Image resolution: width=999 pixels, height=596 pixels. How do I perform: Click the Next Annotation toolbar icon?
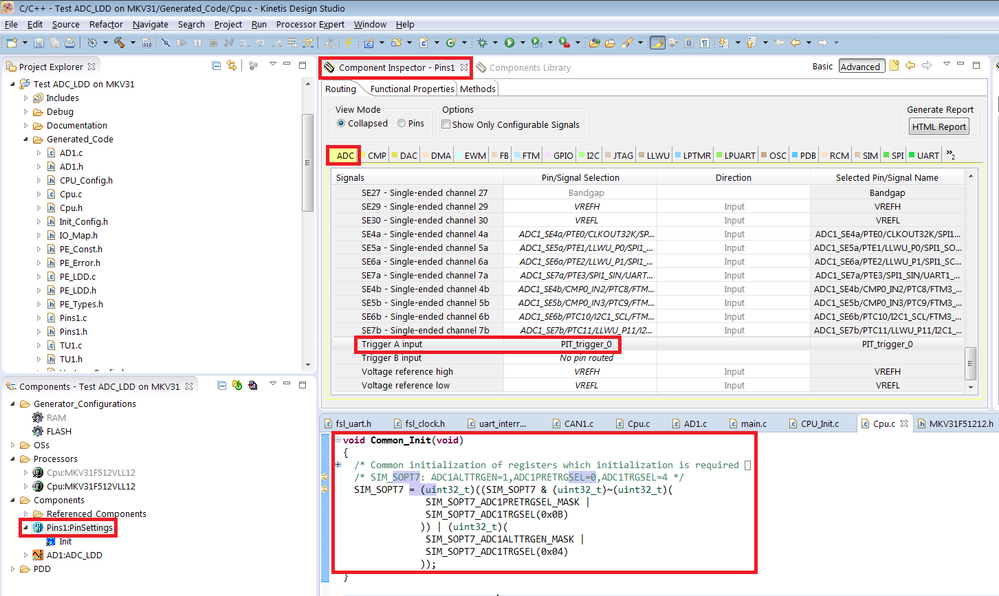[x=724, y=43]
